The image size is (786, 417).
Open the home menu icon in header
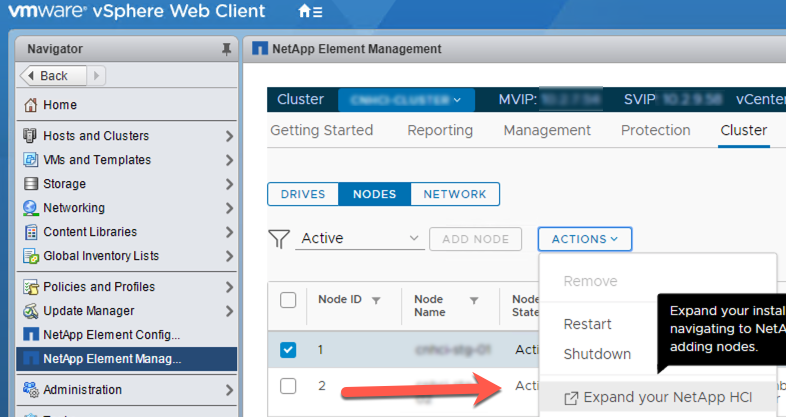coord(310,11)
